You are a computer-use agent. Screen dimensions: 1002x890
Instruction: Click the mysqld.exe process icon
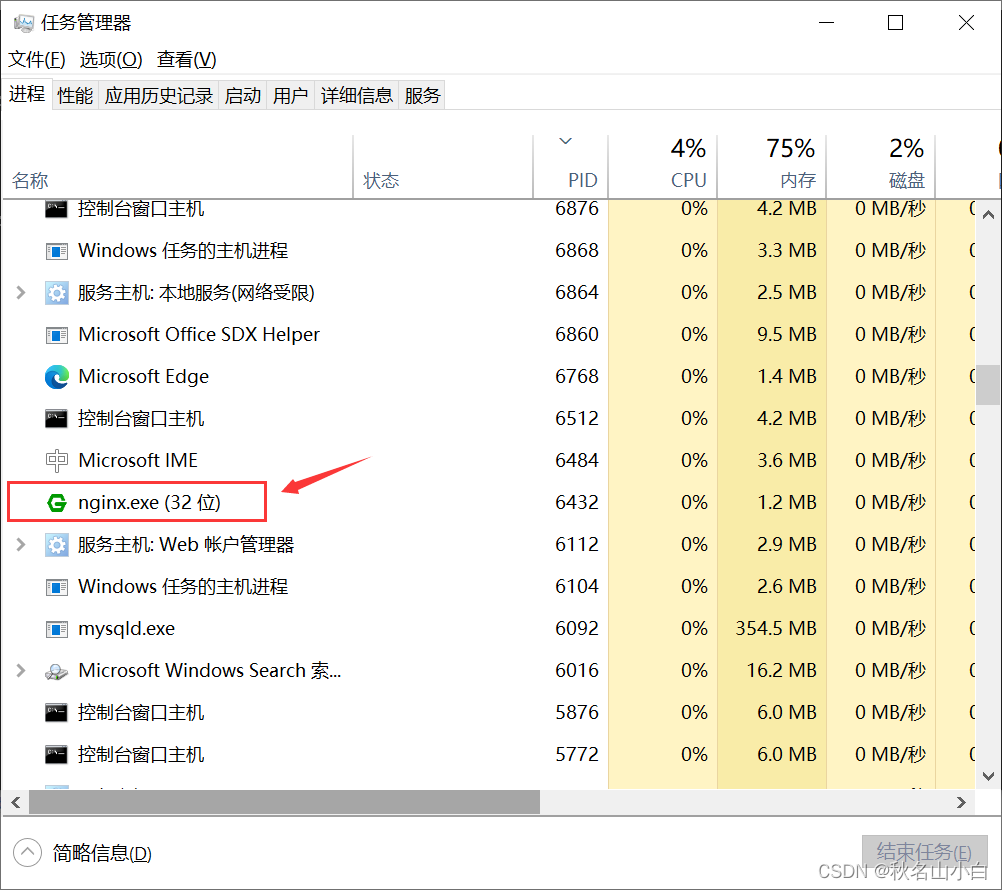coord(56,629)
